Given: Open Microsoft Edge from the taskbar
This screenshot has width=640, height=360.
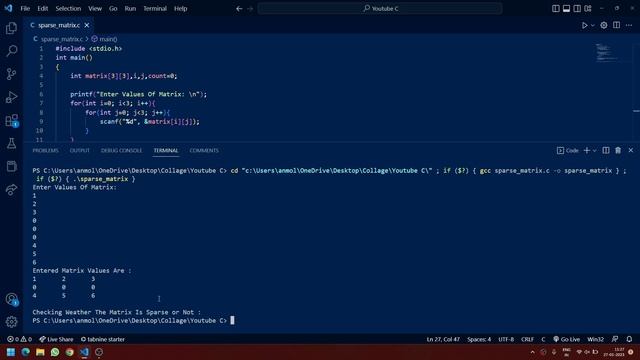Looking at the screenshot, I should pos(25,352).
